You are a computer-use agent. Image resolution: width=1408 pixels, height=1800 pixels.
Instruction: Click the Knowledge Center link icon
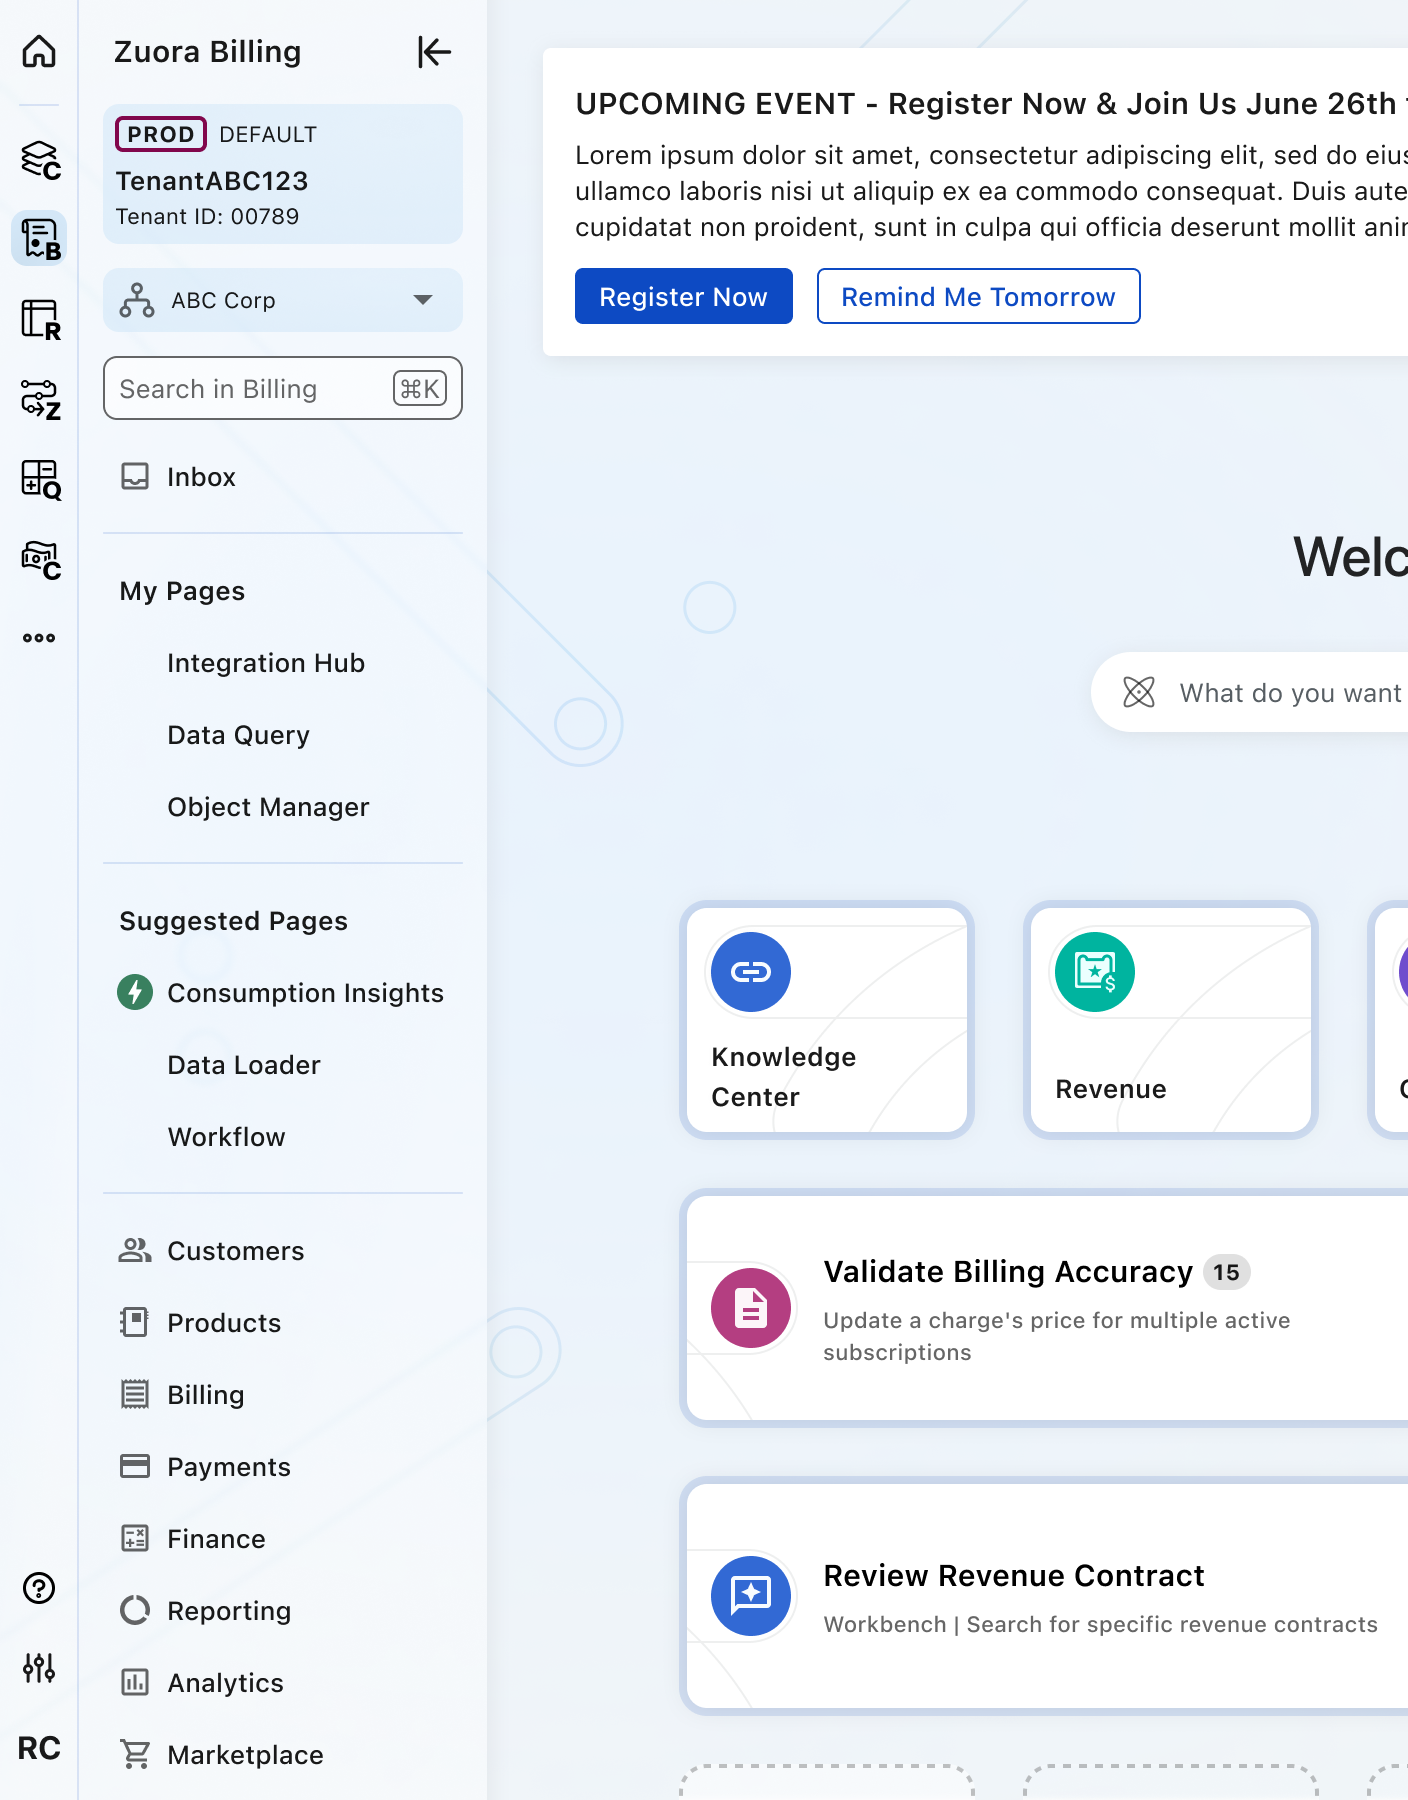750,972
